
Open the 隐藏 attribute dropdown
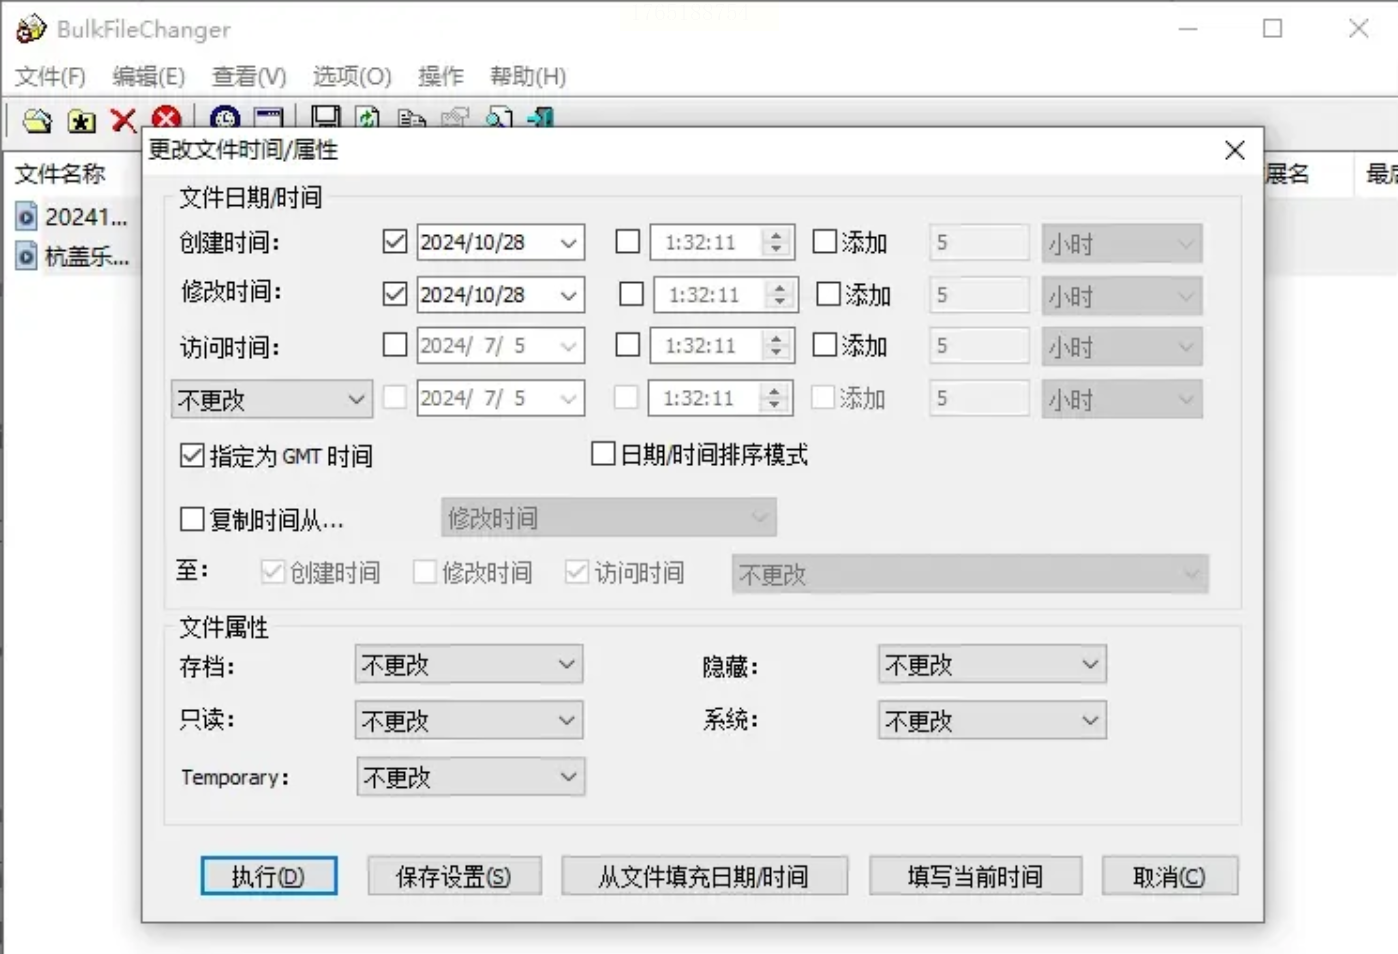992,664
